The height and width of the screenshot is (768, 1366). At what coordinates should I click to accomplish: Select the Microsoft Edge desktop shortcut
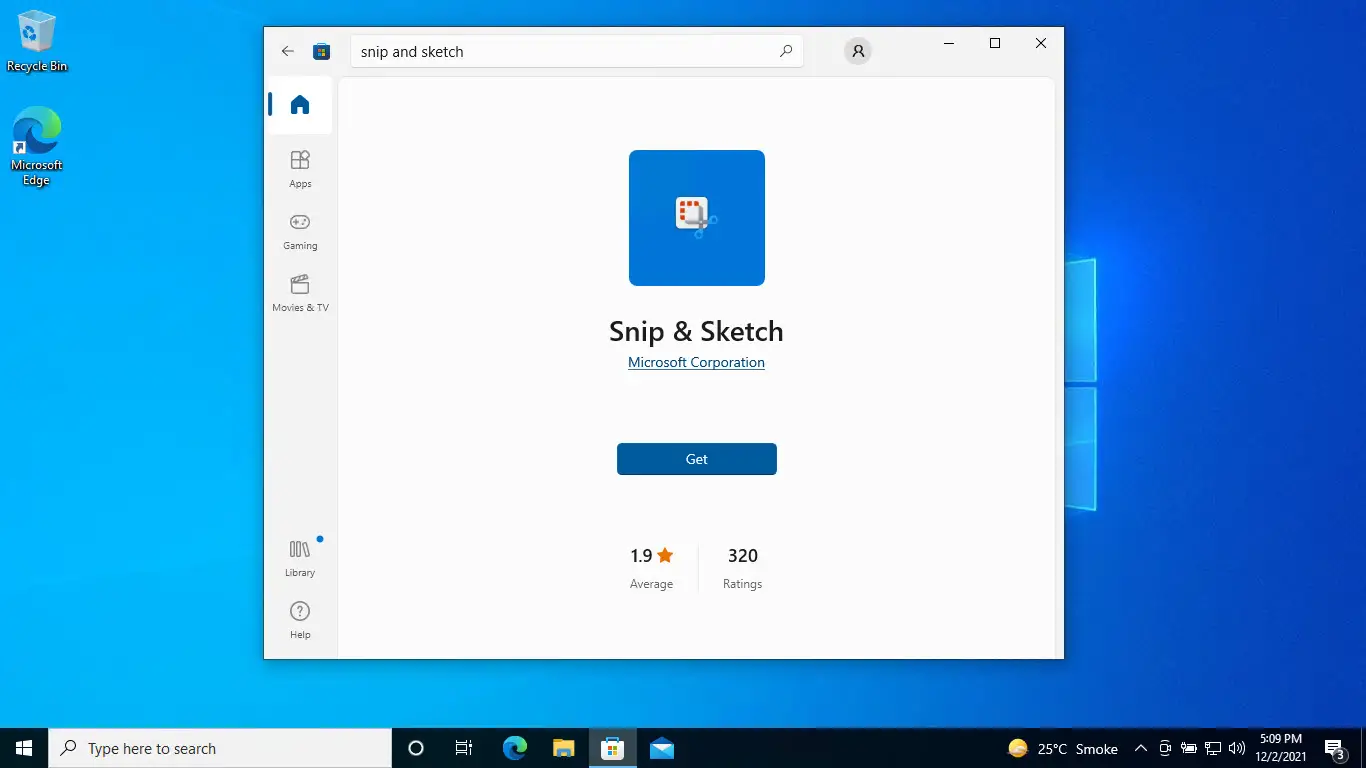37,146
